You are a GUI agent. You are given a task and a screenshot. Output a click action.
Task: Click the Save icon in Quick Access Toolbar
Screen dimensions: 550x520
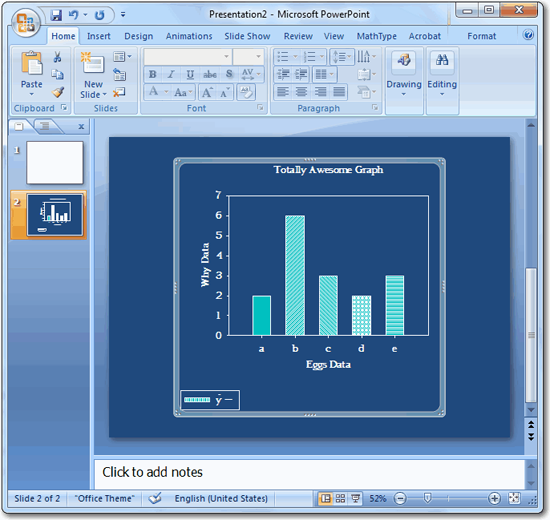click(56, 15)
